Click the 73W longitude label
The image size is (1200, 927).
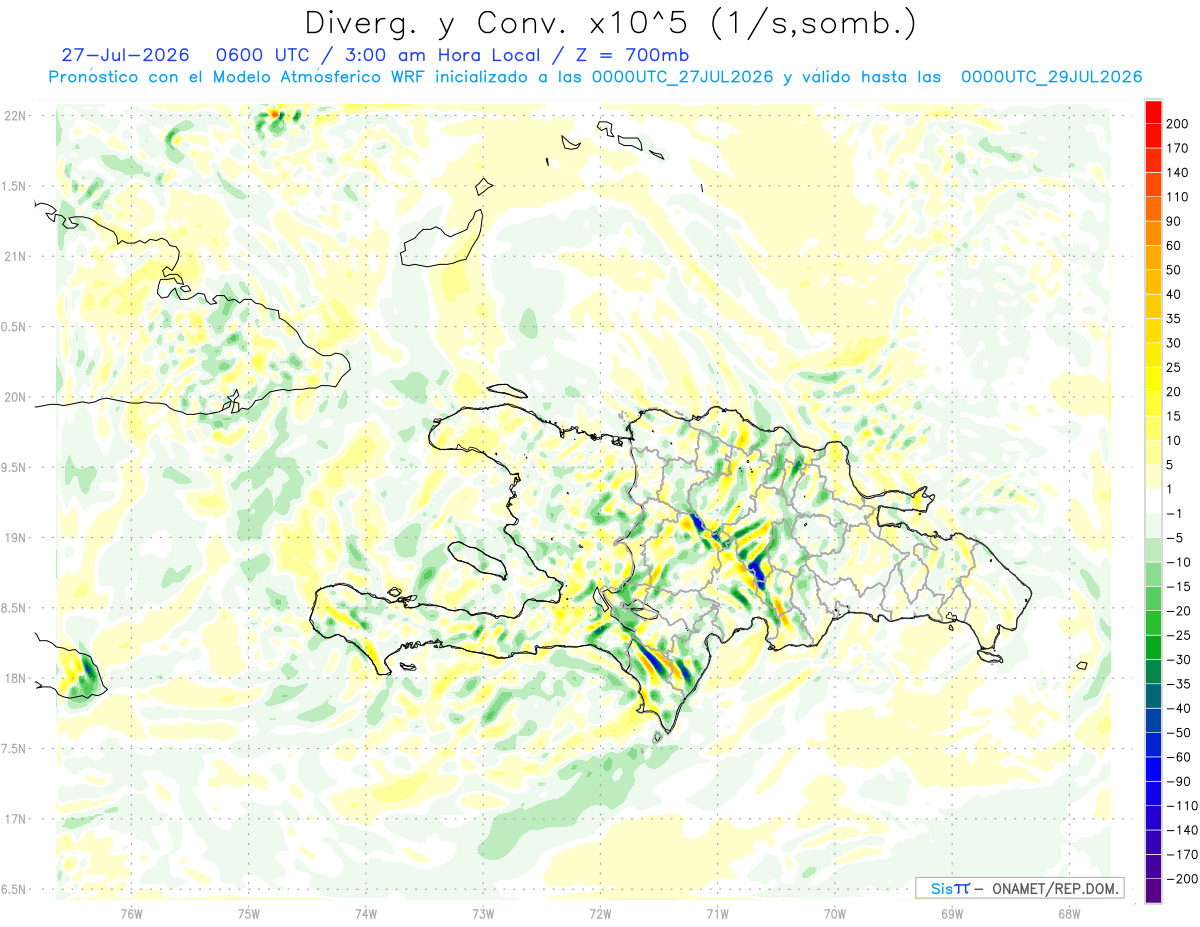coord(482,912)
